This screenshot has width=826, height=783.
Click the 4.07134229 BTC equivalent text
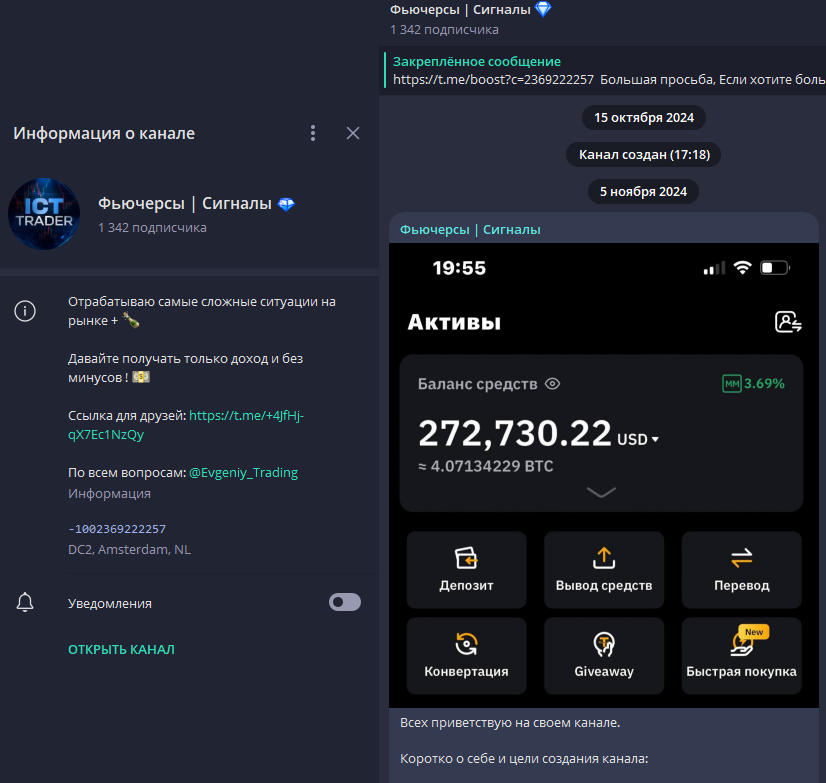[x=486, y=466]
